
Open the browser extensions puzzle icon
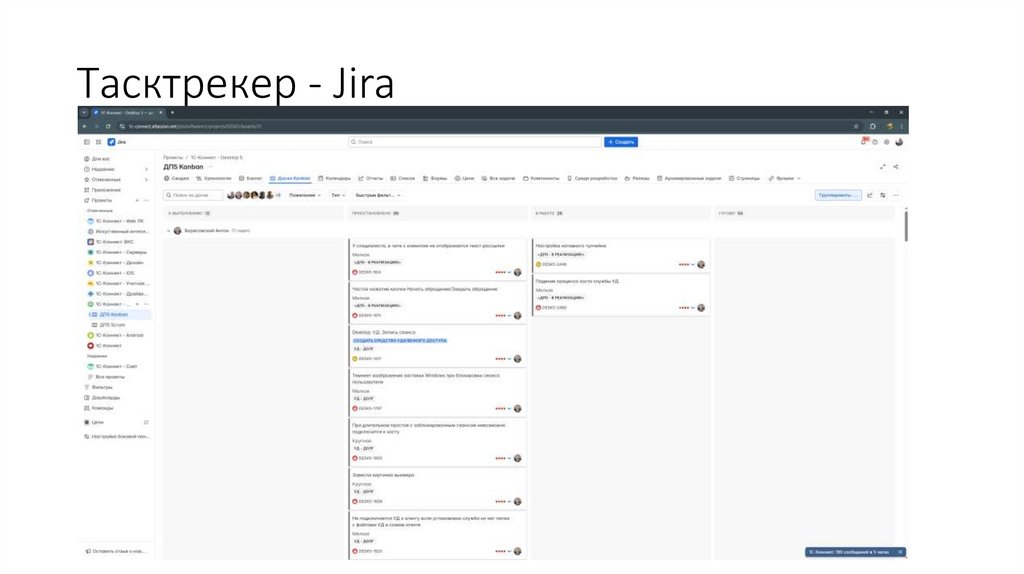pyautogui.click(x=872, y=126)
